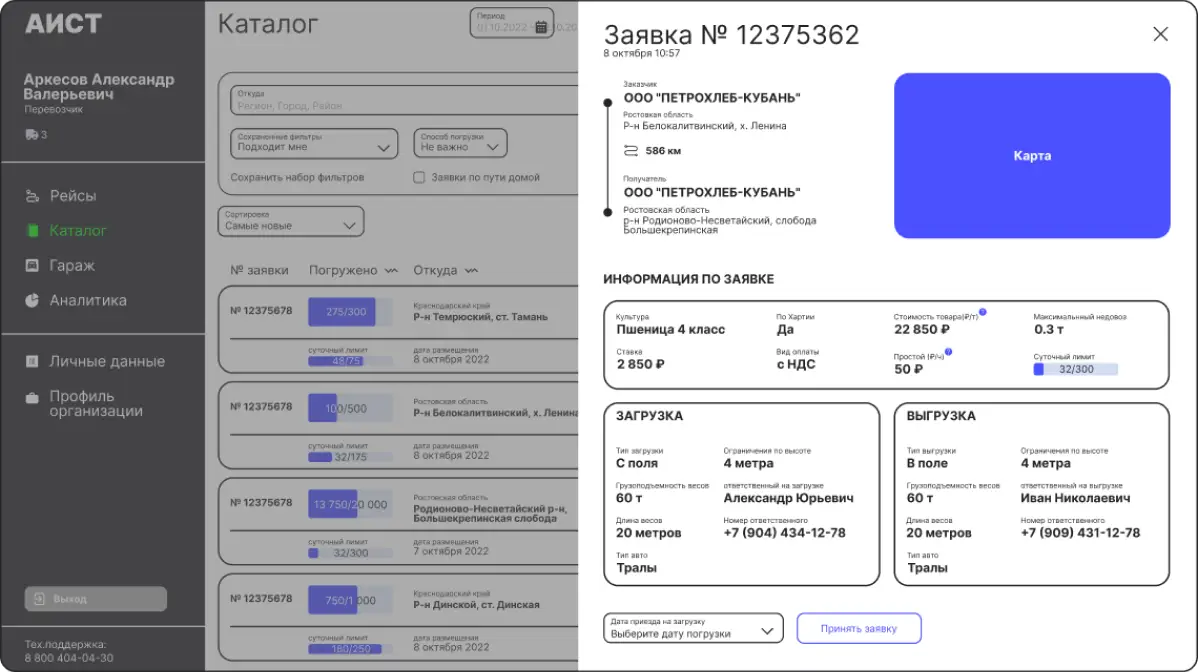Click the calendar icon in Период field
The width and height of the screenshot is (1198, 672).
541,27
